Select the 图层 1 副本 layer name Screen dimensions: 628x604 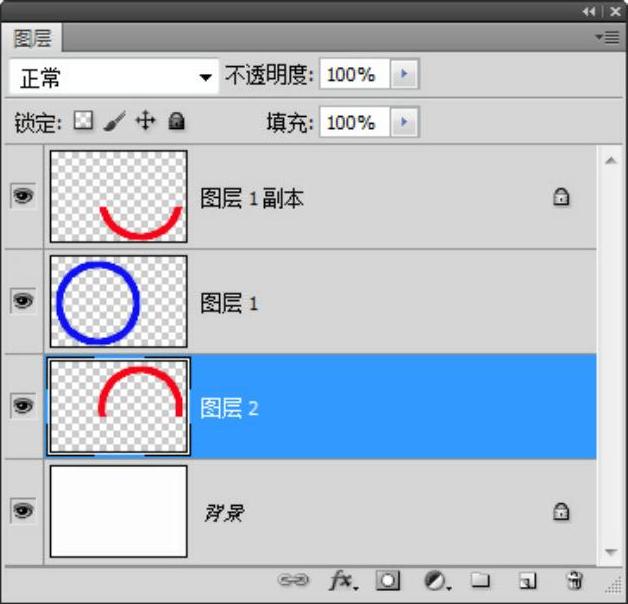coord(252,198)
